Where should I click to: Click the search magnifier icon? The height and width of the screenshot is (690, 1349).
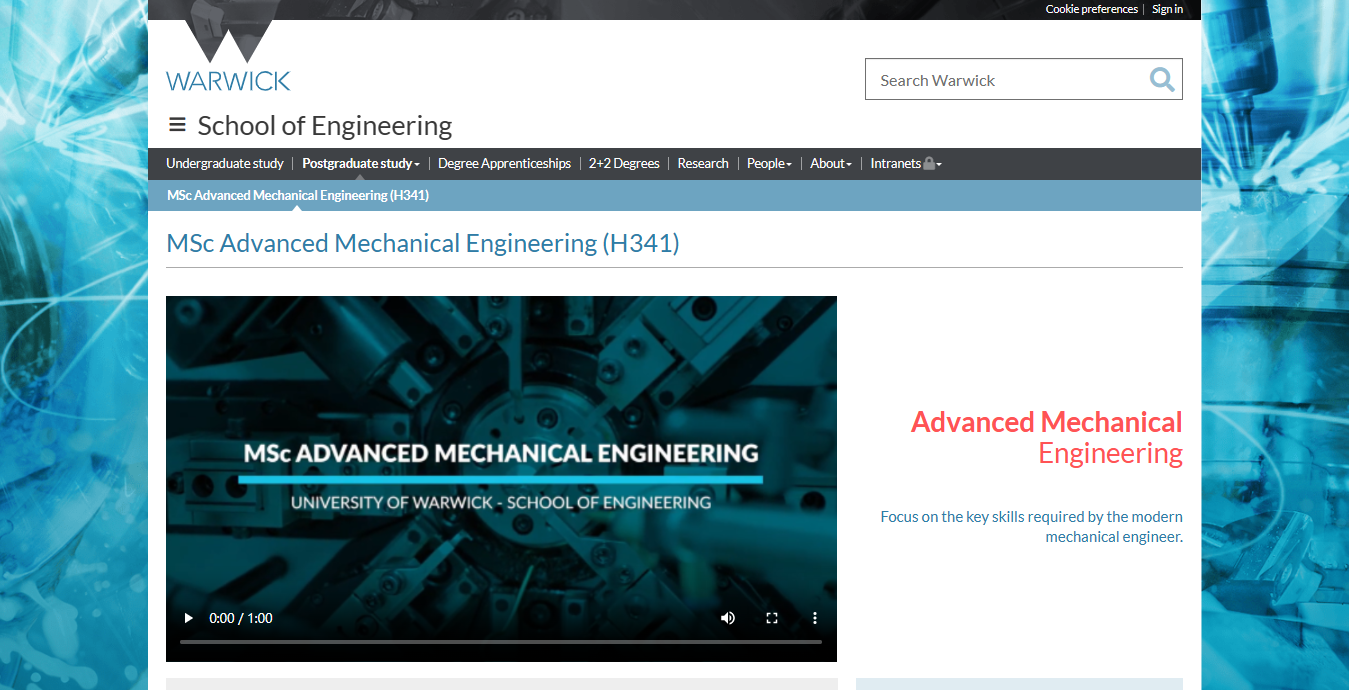coord(1161,80)
